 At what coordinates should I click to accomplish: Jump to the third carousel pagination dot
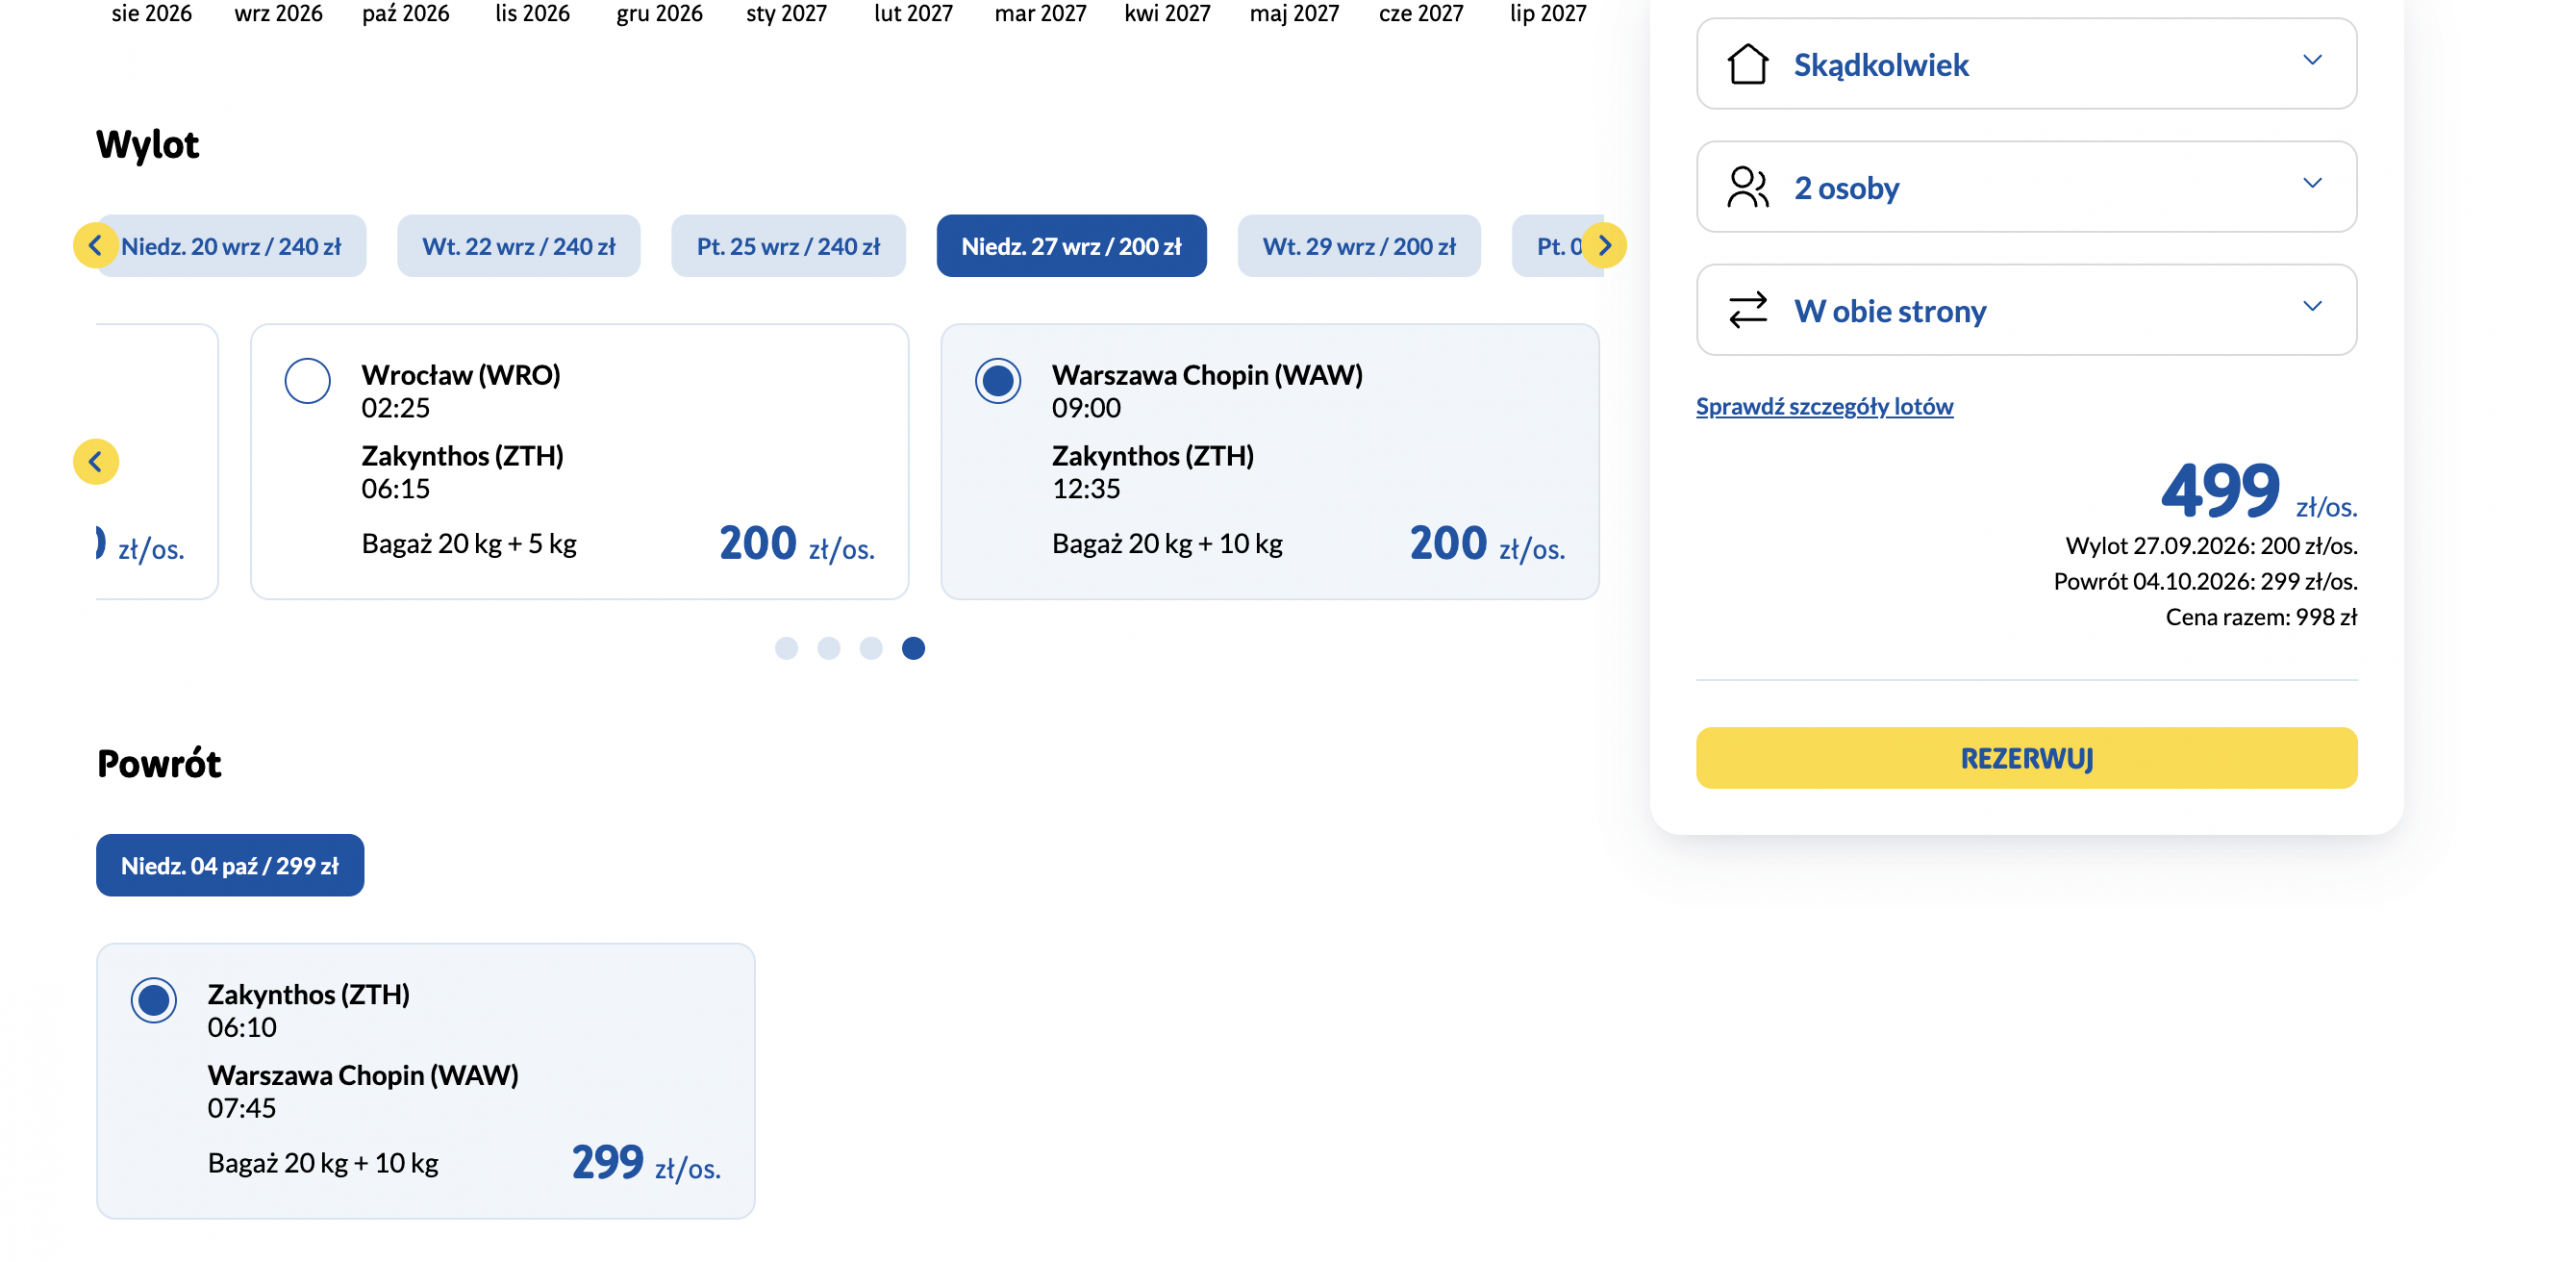point(870,648)
